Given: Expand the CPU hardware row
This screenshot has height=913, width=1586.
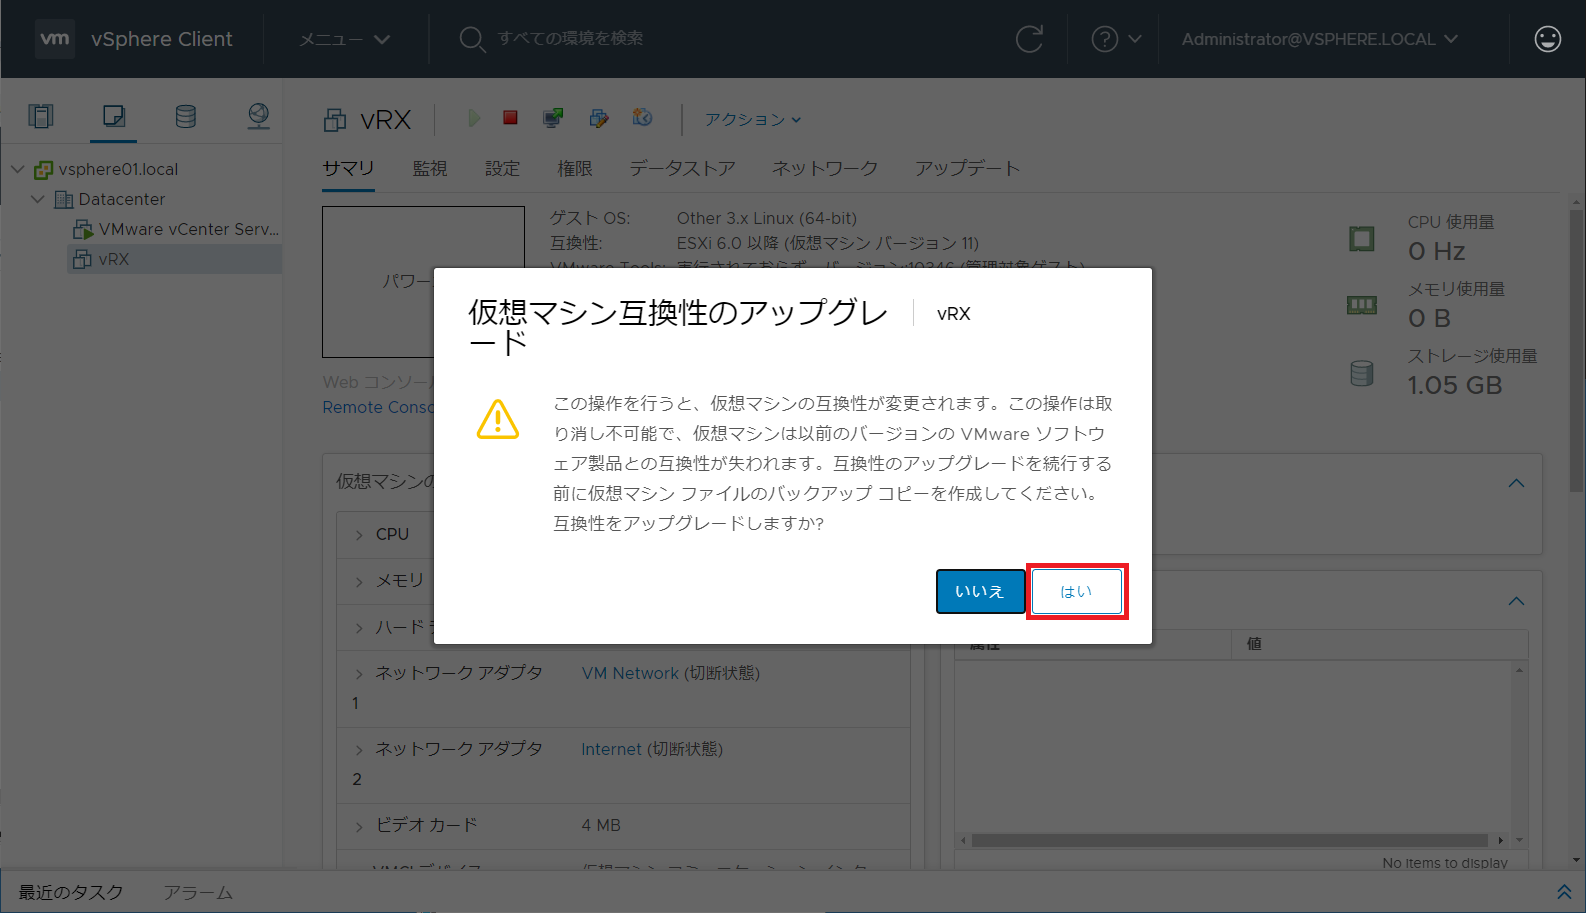Looking at the screenshot, I should pos(359,535).
